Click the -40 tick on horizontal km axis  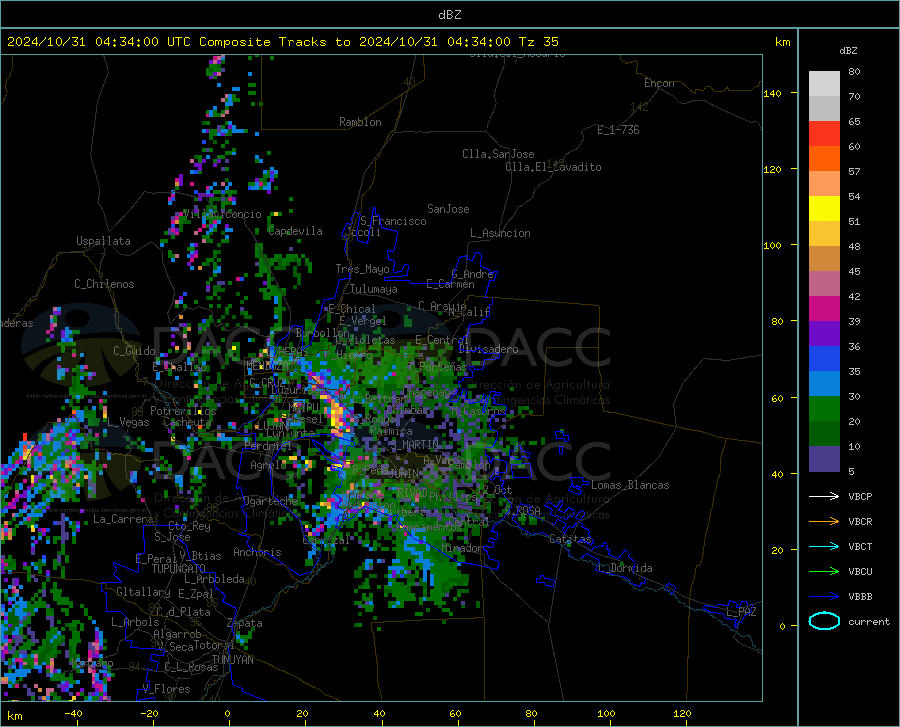coord(73,713)
